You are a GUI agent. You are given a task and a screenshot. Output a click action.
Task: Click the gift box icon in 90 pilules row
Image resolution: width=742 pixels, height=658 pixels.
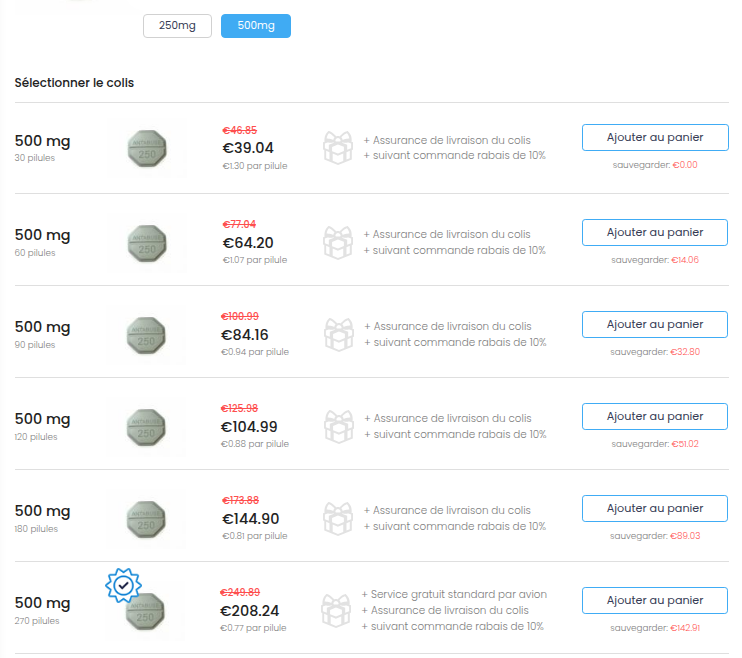tap(337, 334)
